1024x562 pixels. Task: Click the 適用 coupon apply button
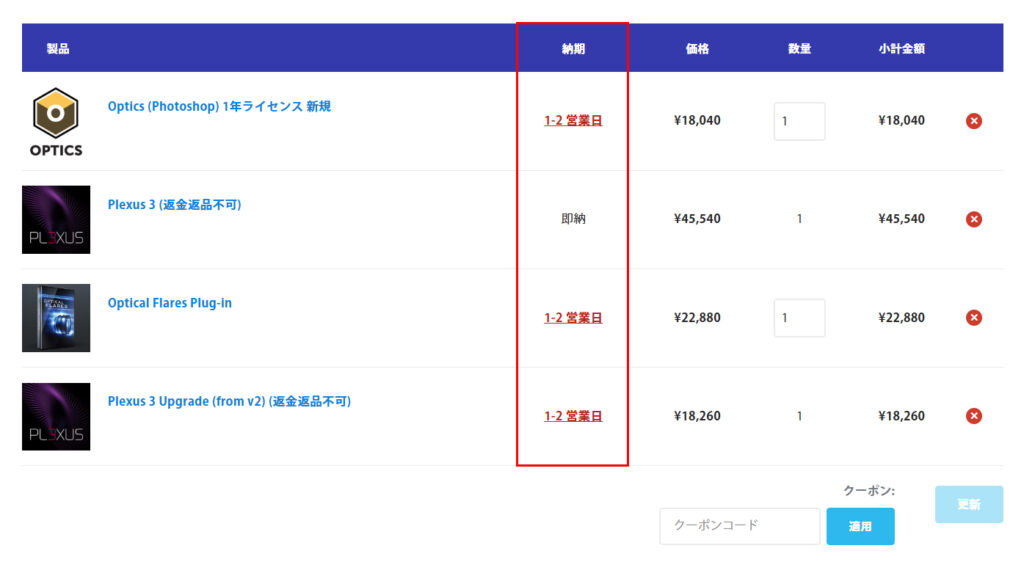click(860, 526)
